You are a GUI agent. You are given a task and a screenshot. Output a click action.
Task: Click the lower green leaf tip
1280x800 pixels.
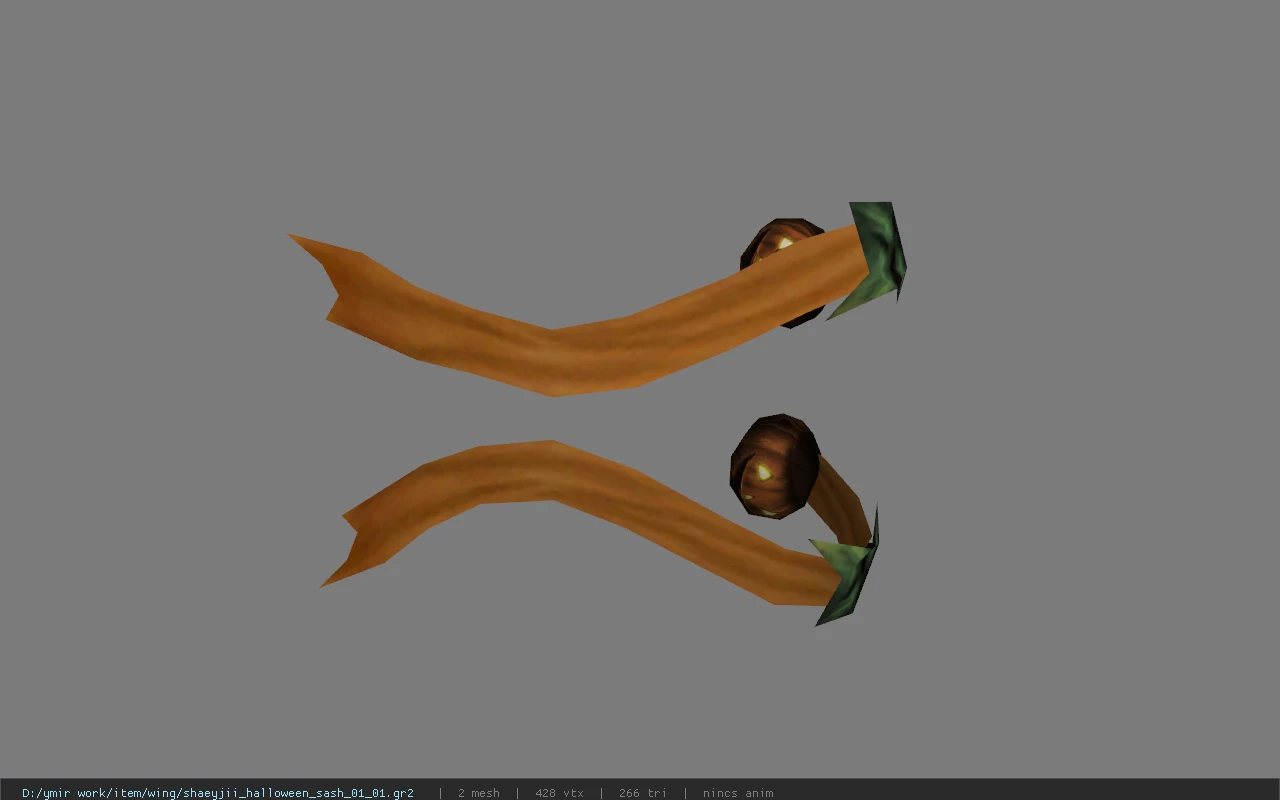click(848, 573)
